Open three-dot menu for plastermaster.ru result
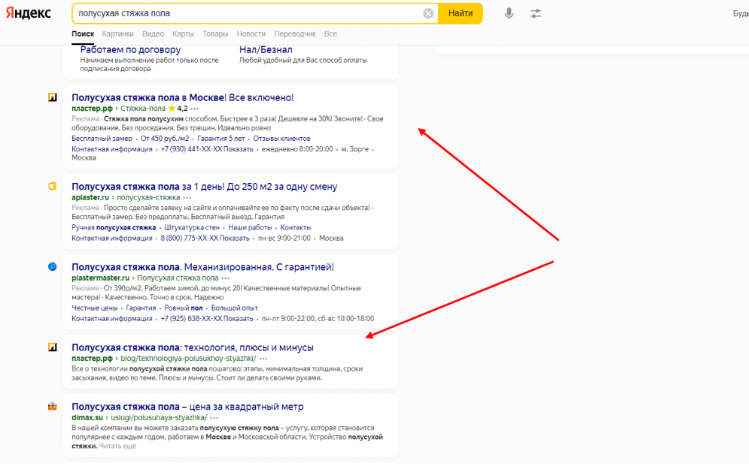Screen dimensions: 749x464 [x=225, y=278]
